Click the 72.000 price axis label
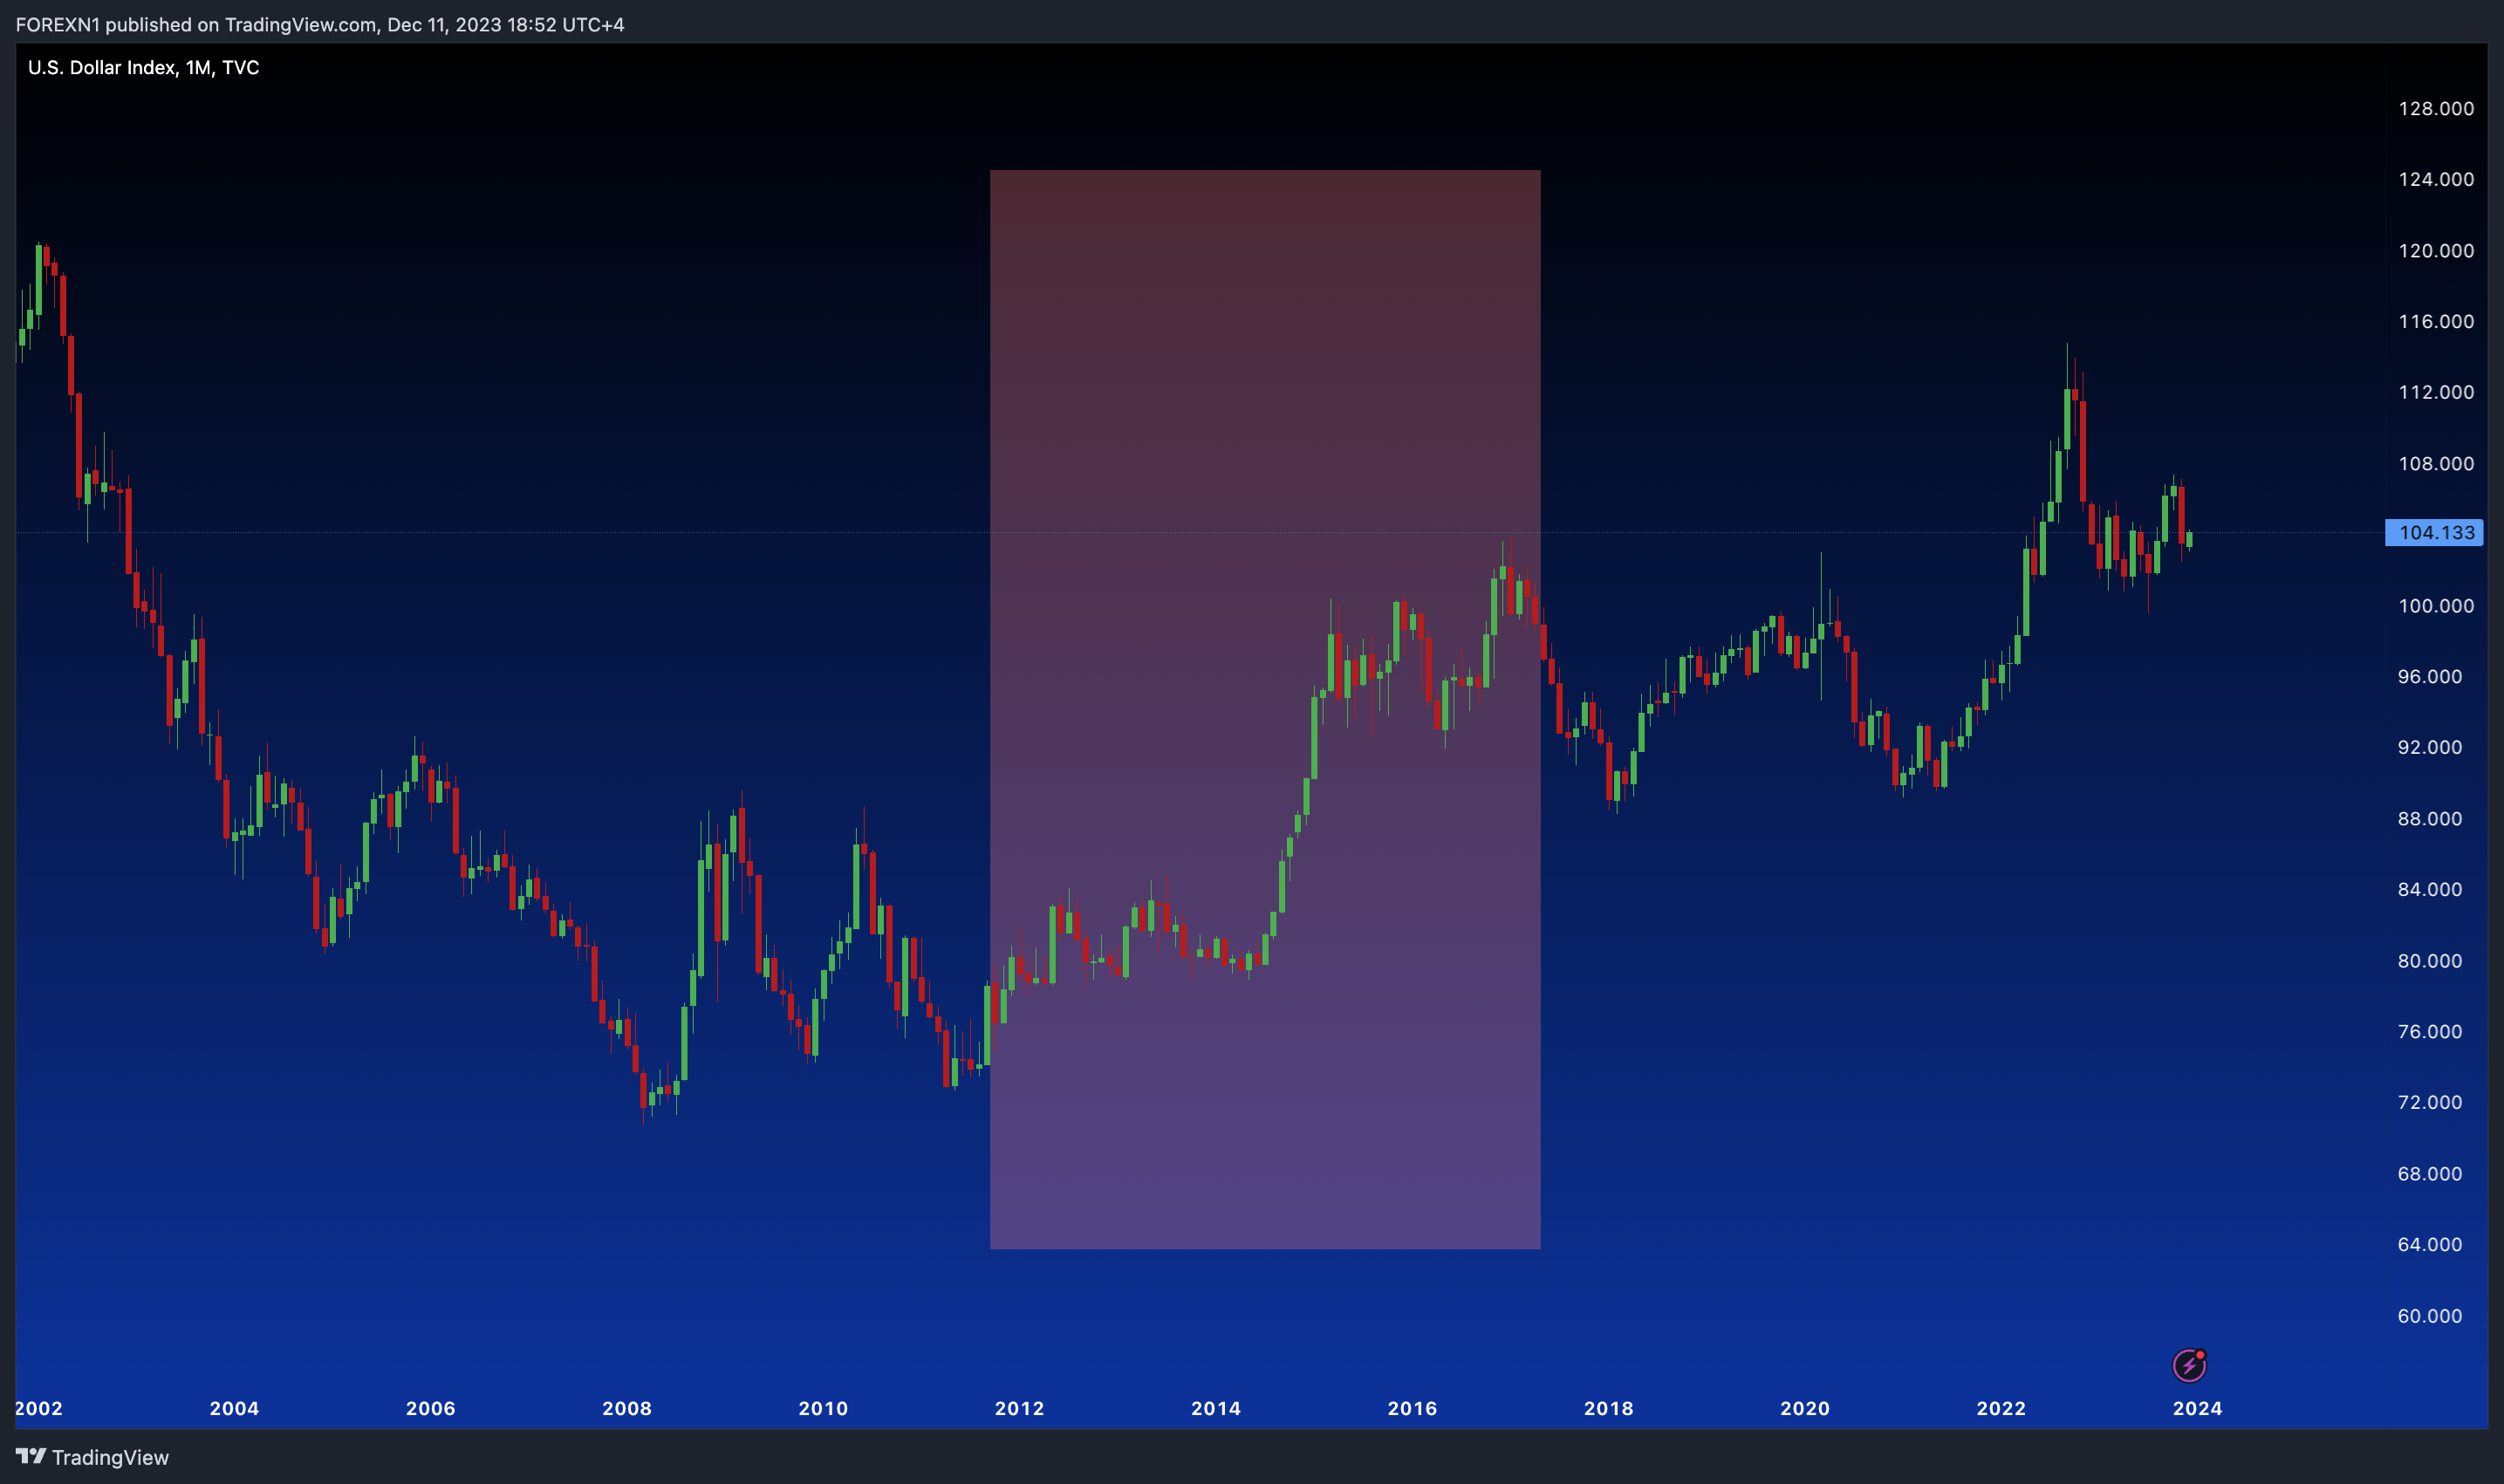The width and height of the screenshot is (2504, 1484). point(2430,1102)
